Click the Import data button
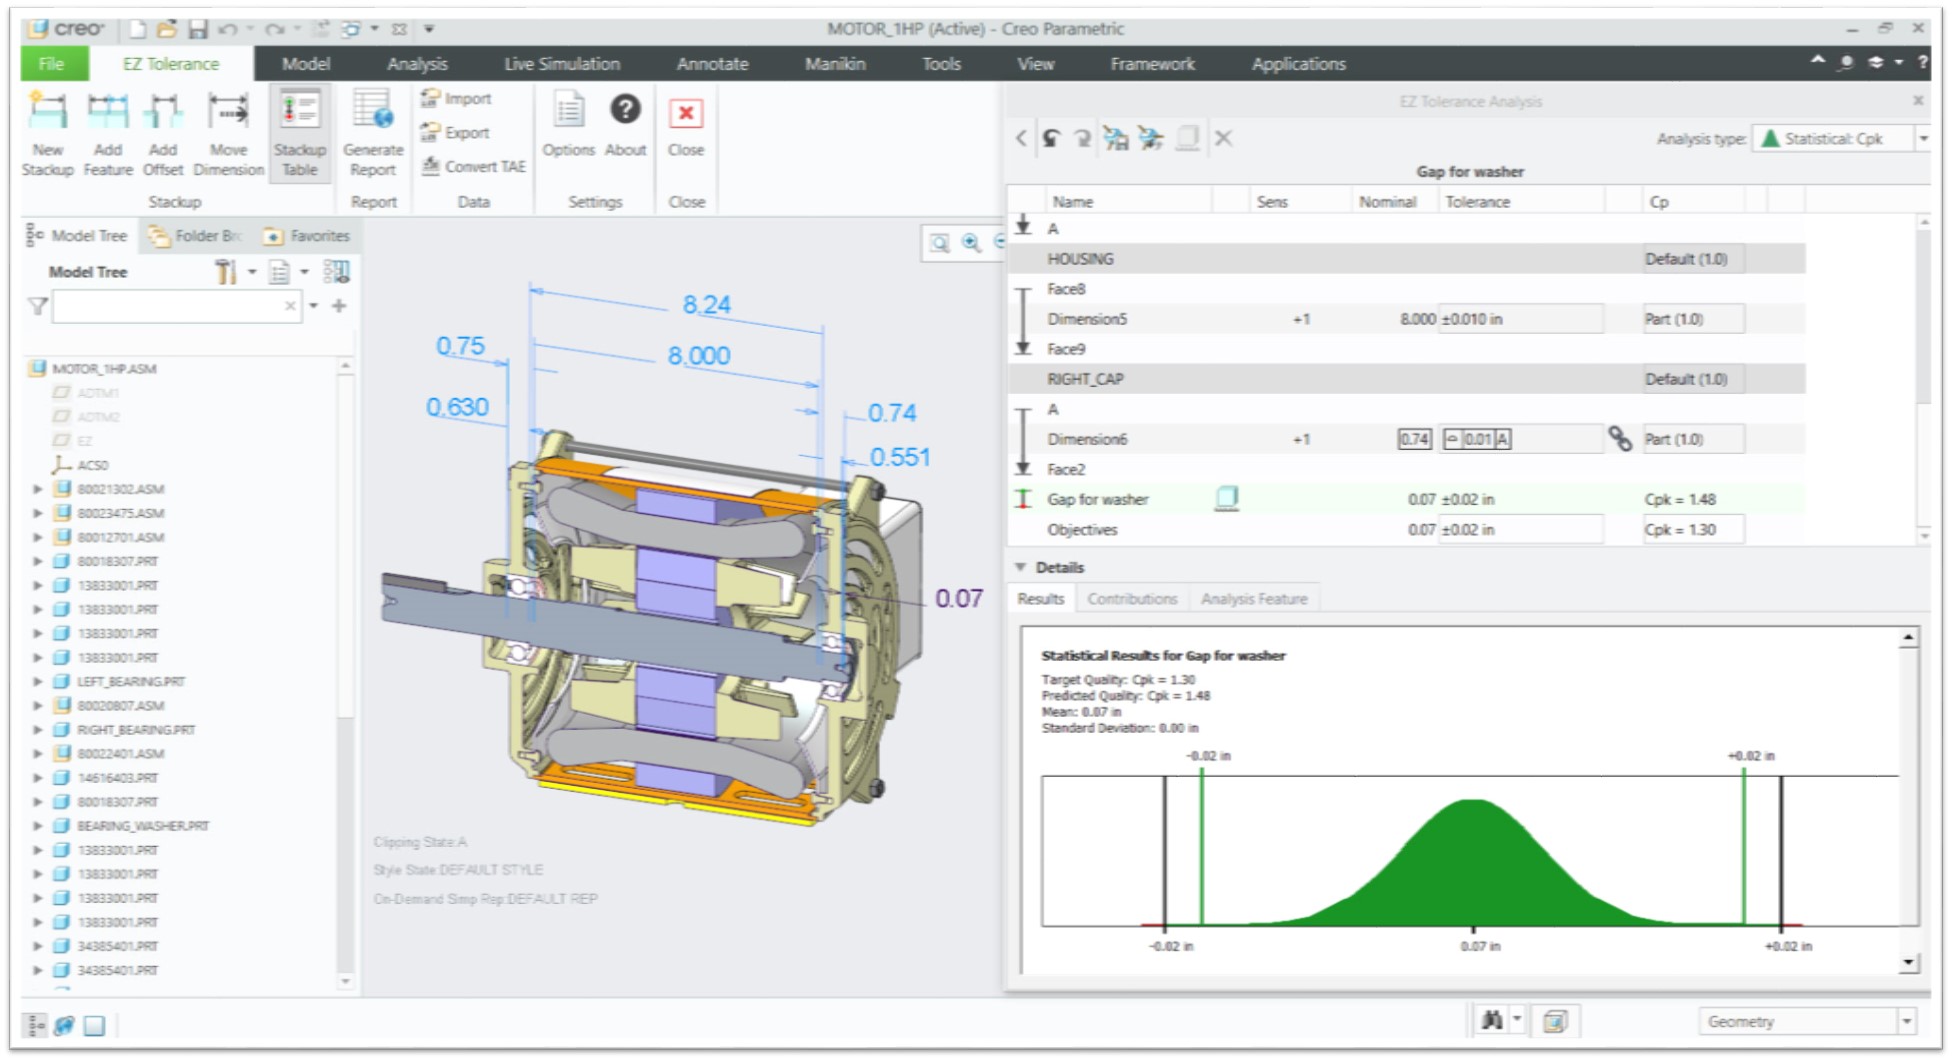Image resolution: width=1952 pixels, height=1061 pixels. 456,98
